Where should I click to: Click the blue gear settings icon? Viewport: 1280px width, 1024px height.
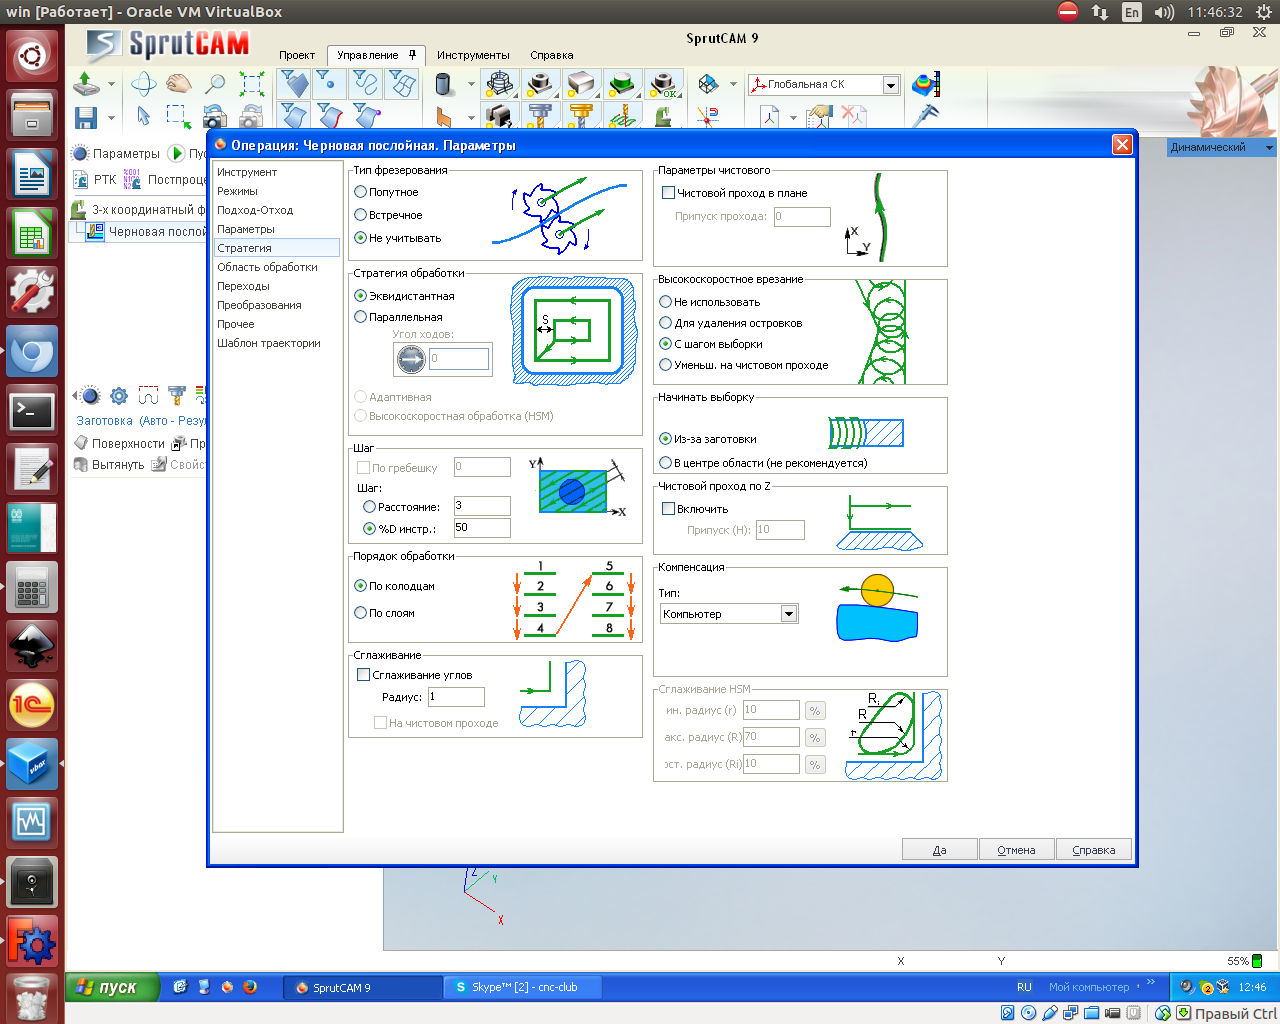coord(119,396)
